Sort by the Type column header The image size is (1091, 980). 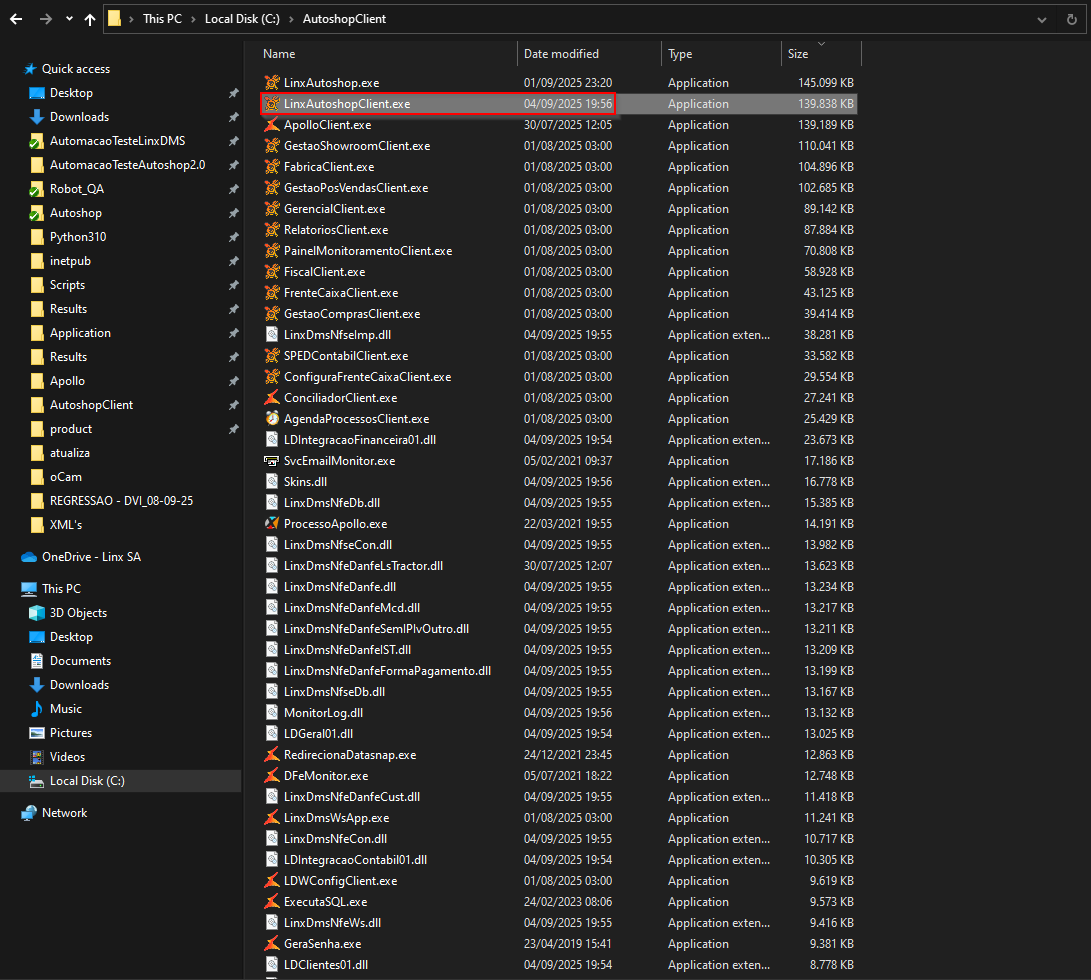click(680, 54)
